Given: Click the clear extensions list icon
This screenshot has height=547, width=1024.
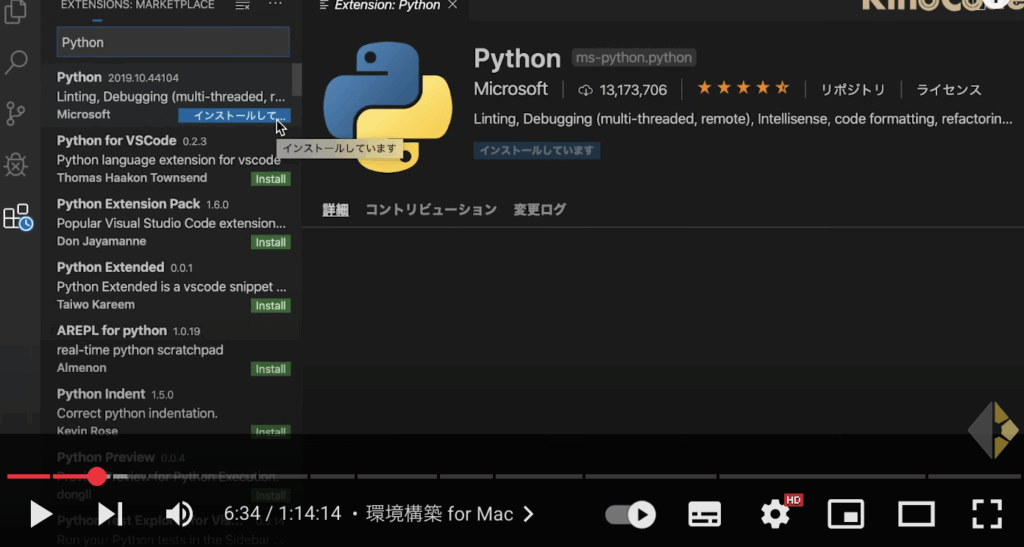Looking at the screenshot, I should coord(242,5).
